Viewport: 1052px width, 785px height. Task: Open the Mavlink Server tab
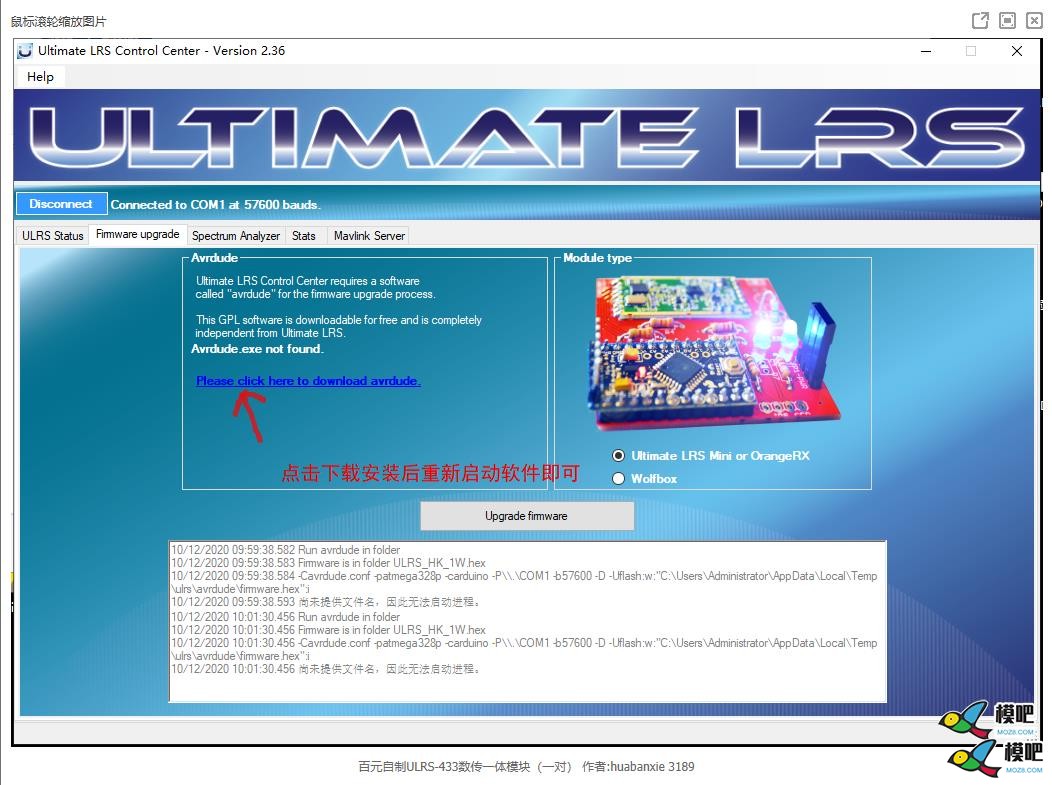(369, 236)
